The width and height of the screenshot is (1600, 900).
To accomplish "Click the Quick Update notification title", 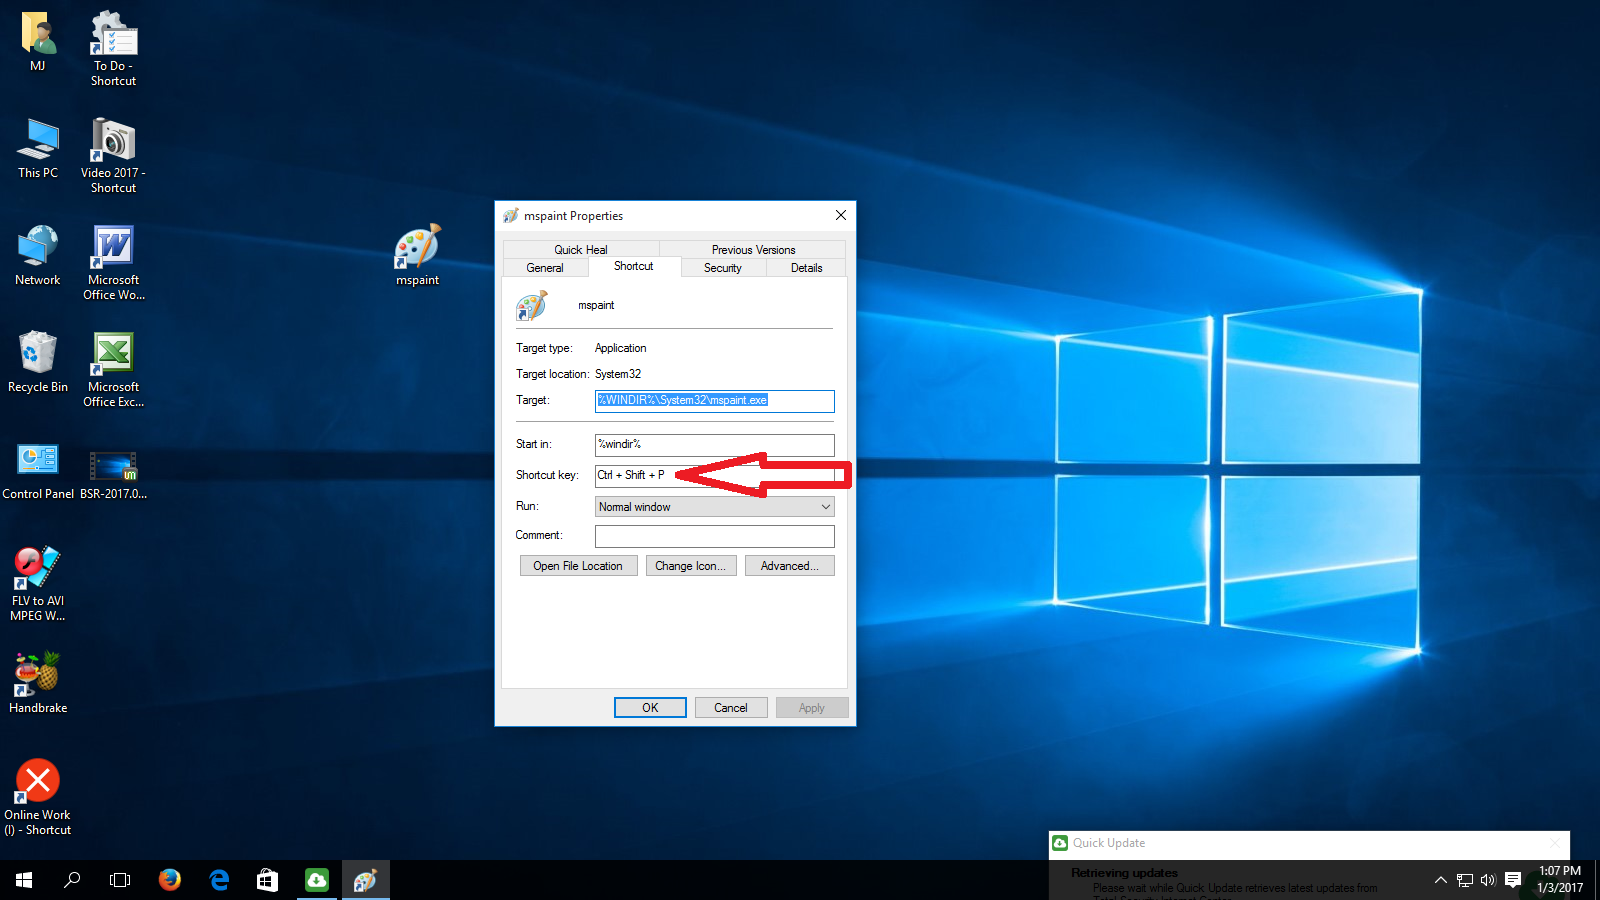I will tap(1109, 843).
